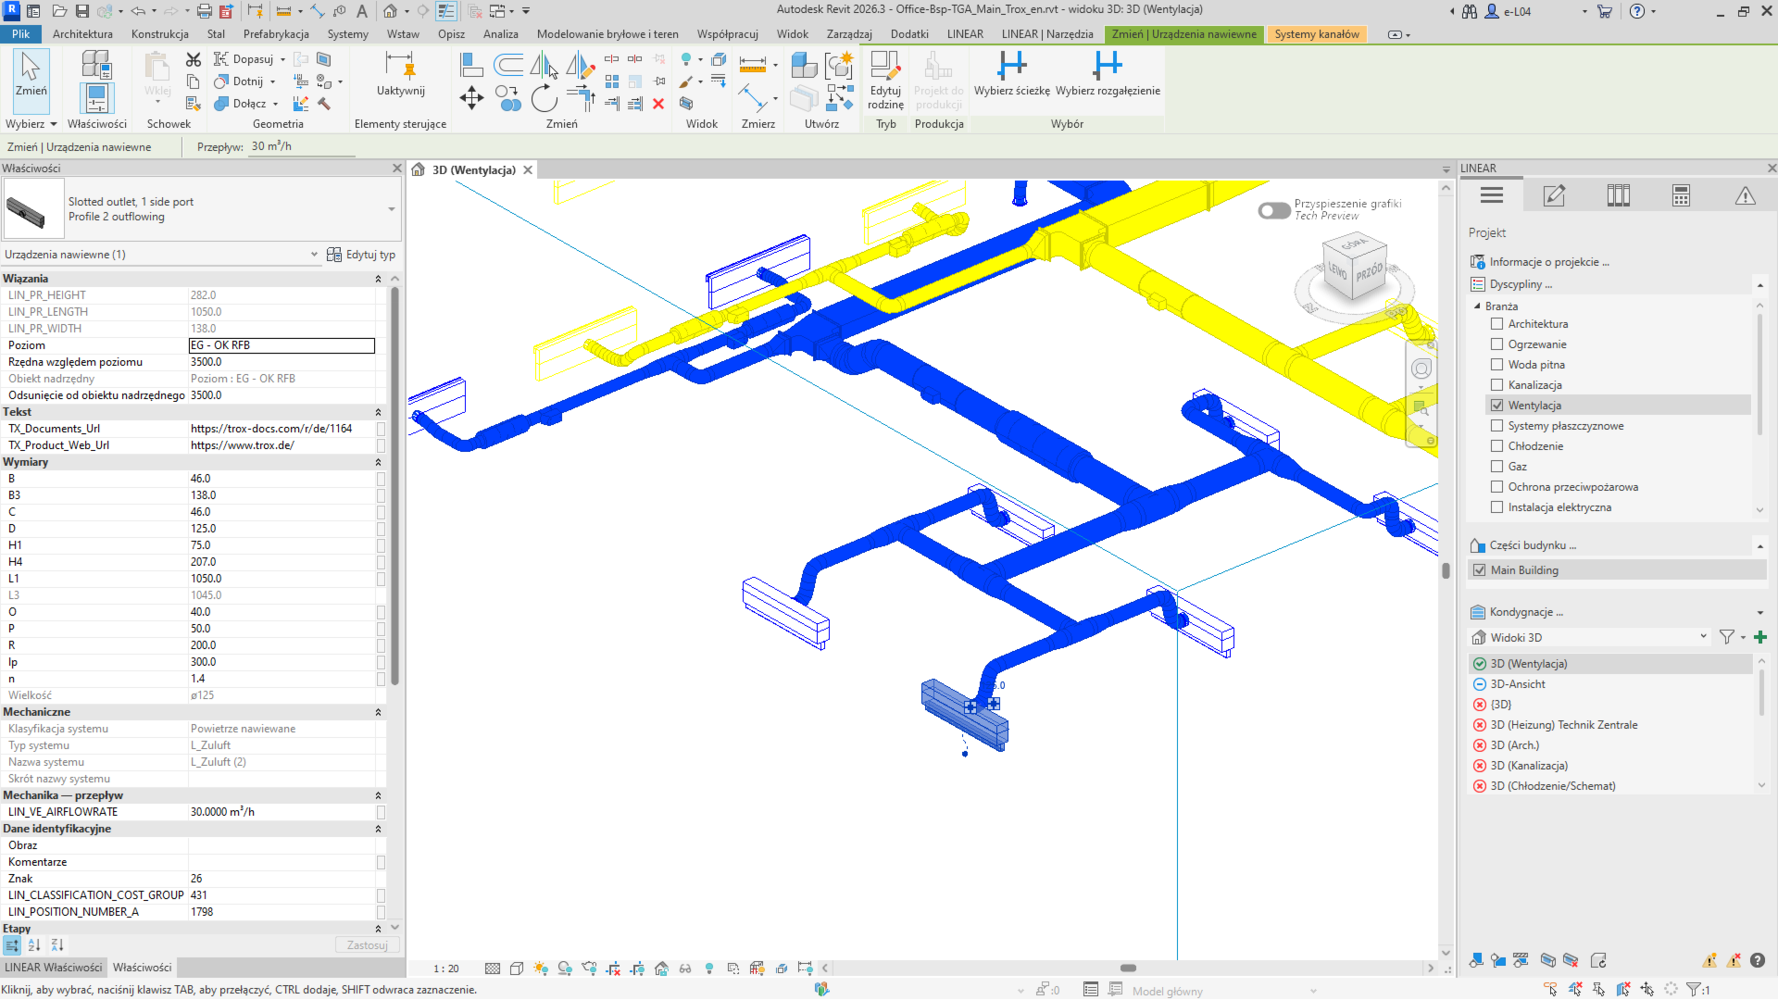
Task: Collapse the Wymiary properties section
Action: pyautogui.click(x=378, y=462)
